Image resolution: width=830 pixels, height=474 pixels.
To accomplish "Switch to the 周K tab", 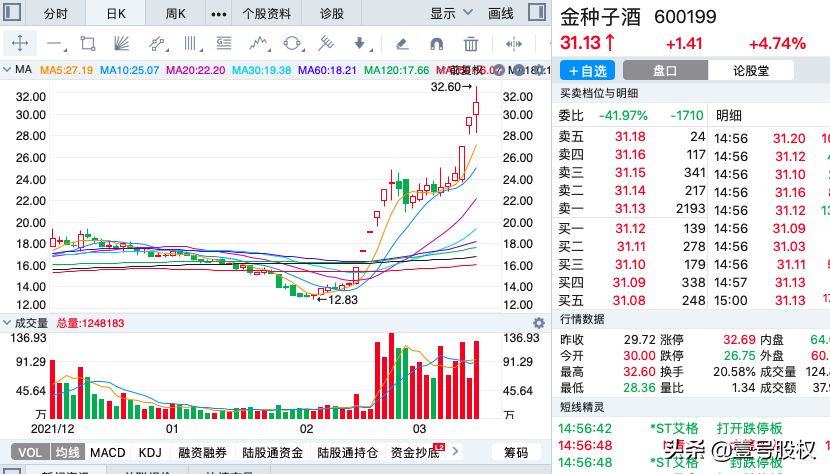I will (x=175, y=14).
